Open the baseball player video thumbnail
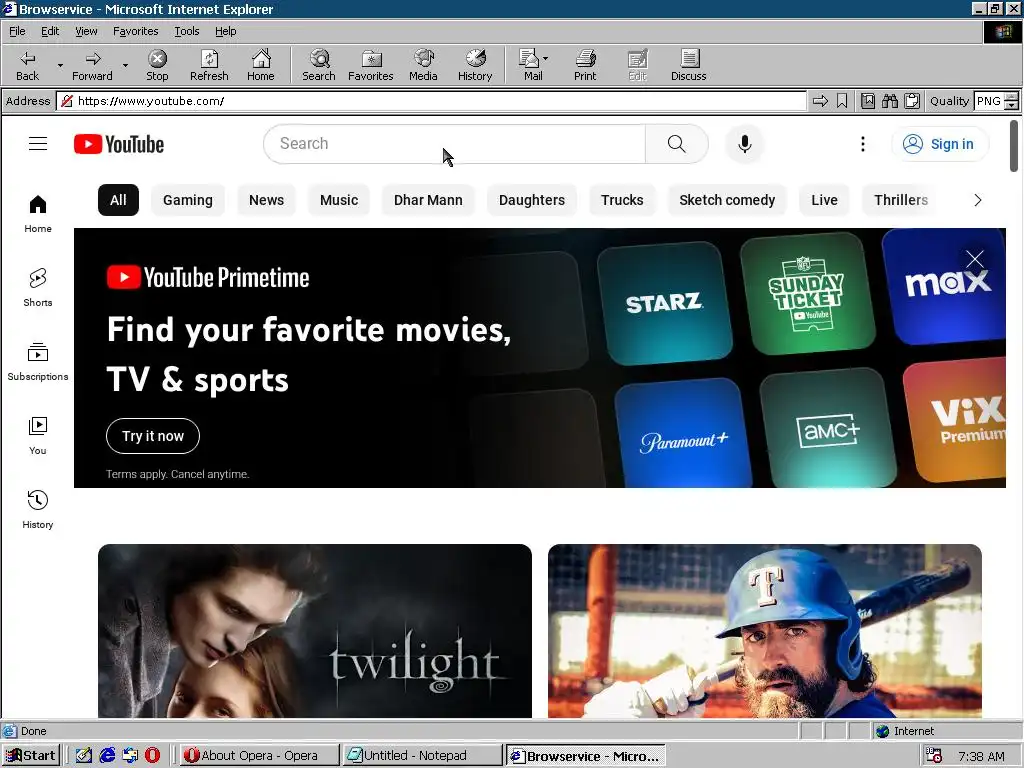 765,631
